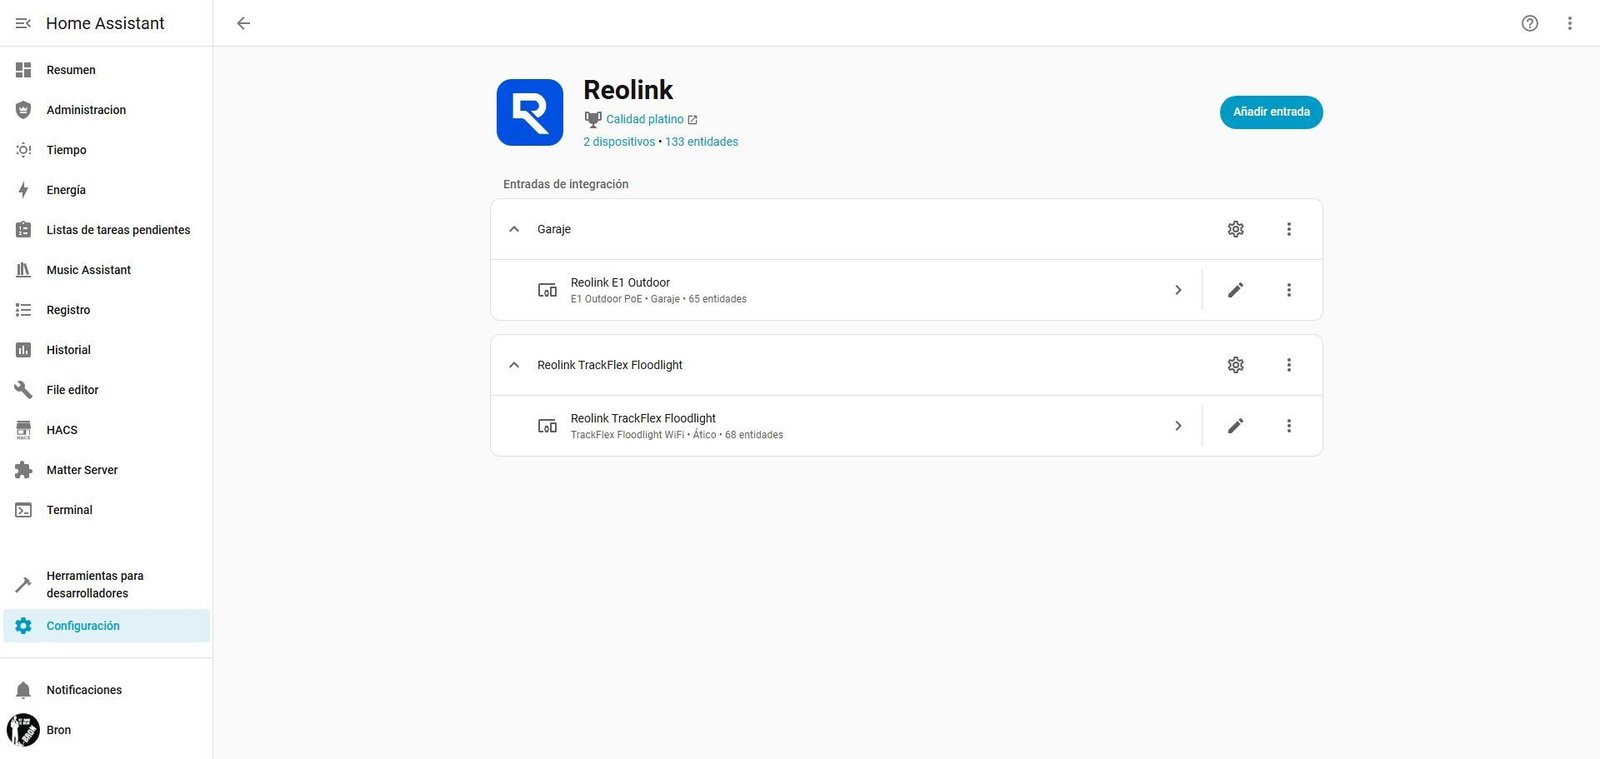1600x759 pixels.
Task: Click 'Entradas de integración' heading
Action: pos(566,184)
